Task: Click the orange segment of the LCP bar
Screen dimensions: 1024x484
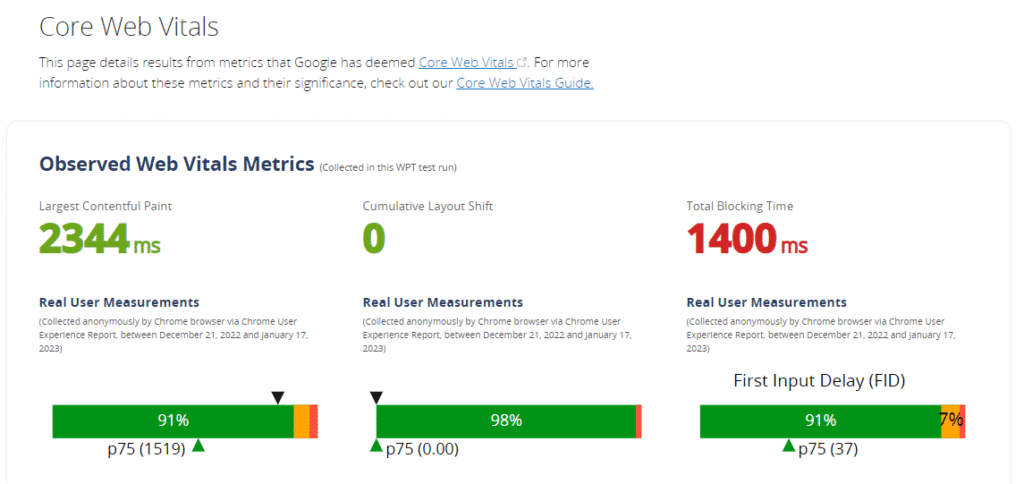Action: [301, 421]
